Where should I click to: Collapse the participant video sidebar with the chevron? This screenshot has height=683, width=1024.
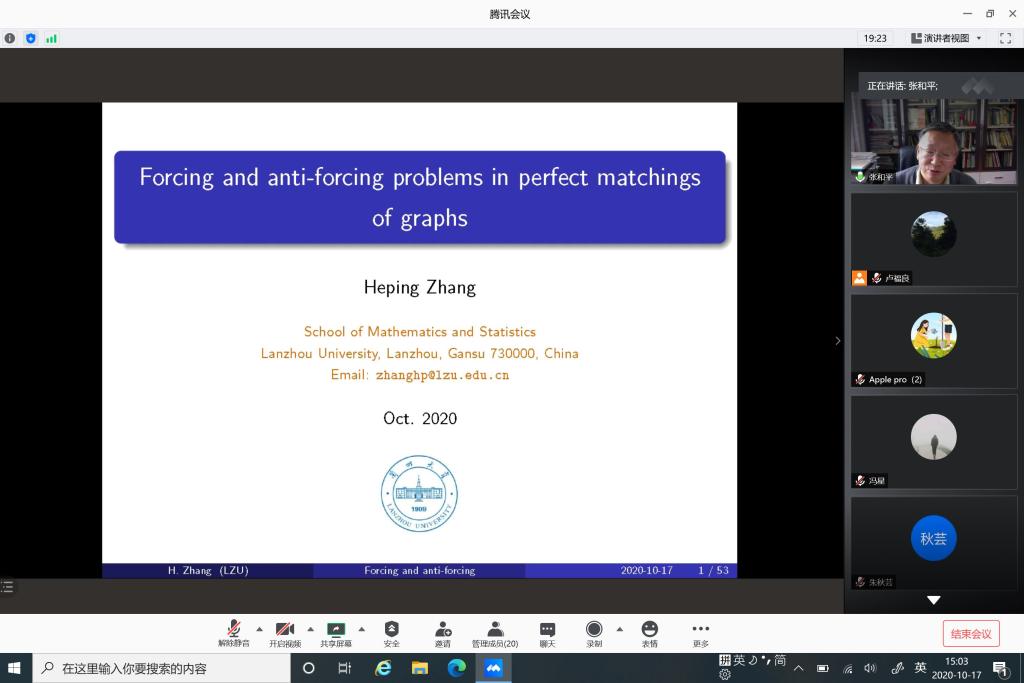pyautogui.click(x=838, y=341)
